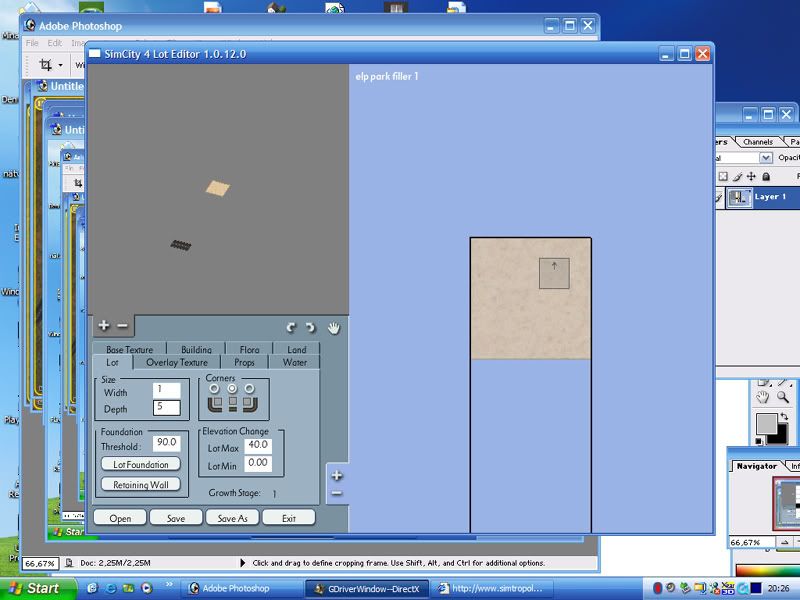
Task: Zoom out the 3D preview with minus icon
Action: [x=122, y=325]
